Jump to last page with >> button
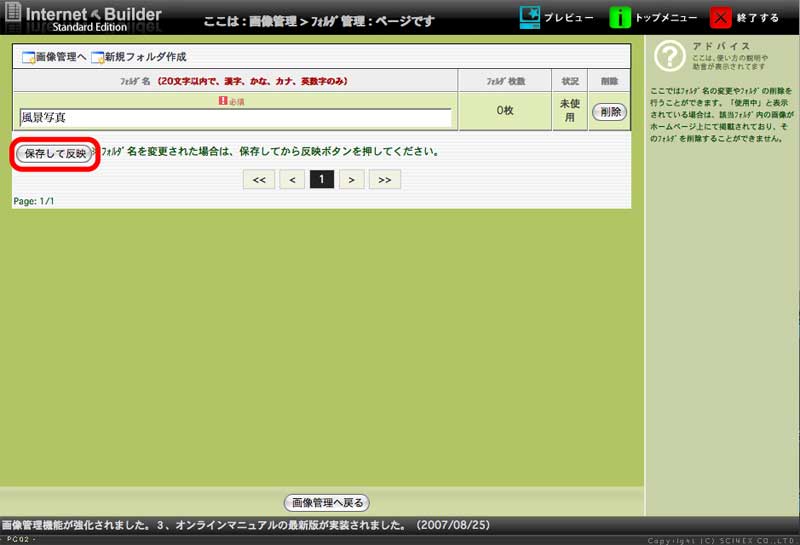Viewport: 800px width, 545px height. coord(384,180)
